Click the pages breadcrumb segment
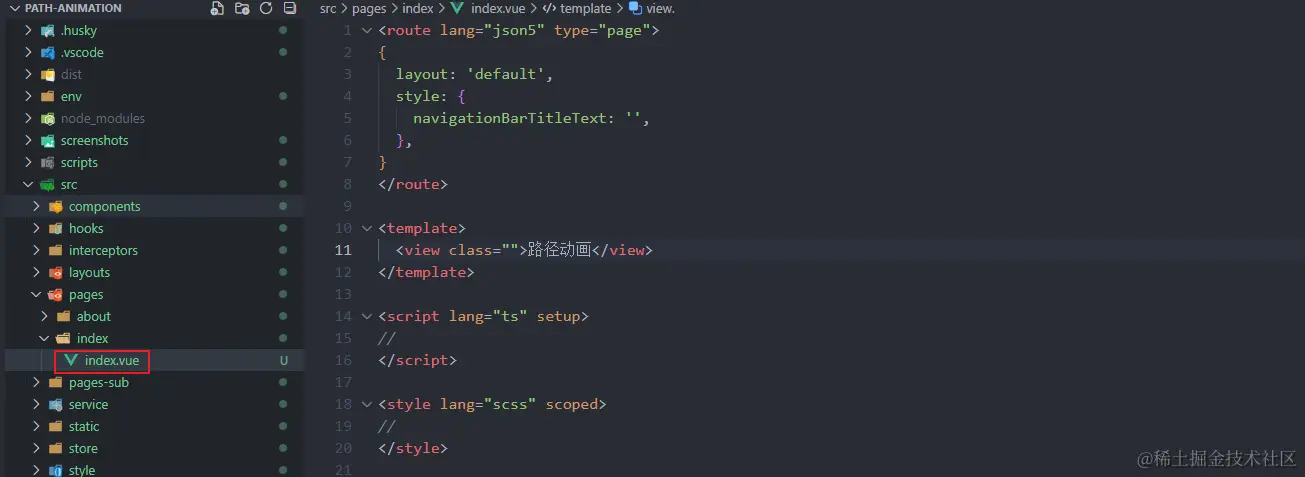 click(x=369, y=8)
